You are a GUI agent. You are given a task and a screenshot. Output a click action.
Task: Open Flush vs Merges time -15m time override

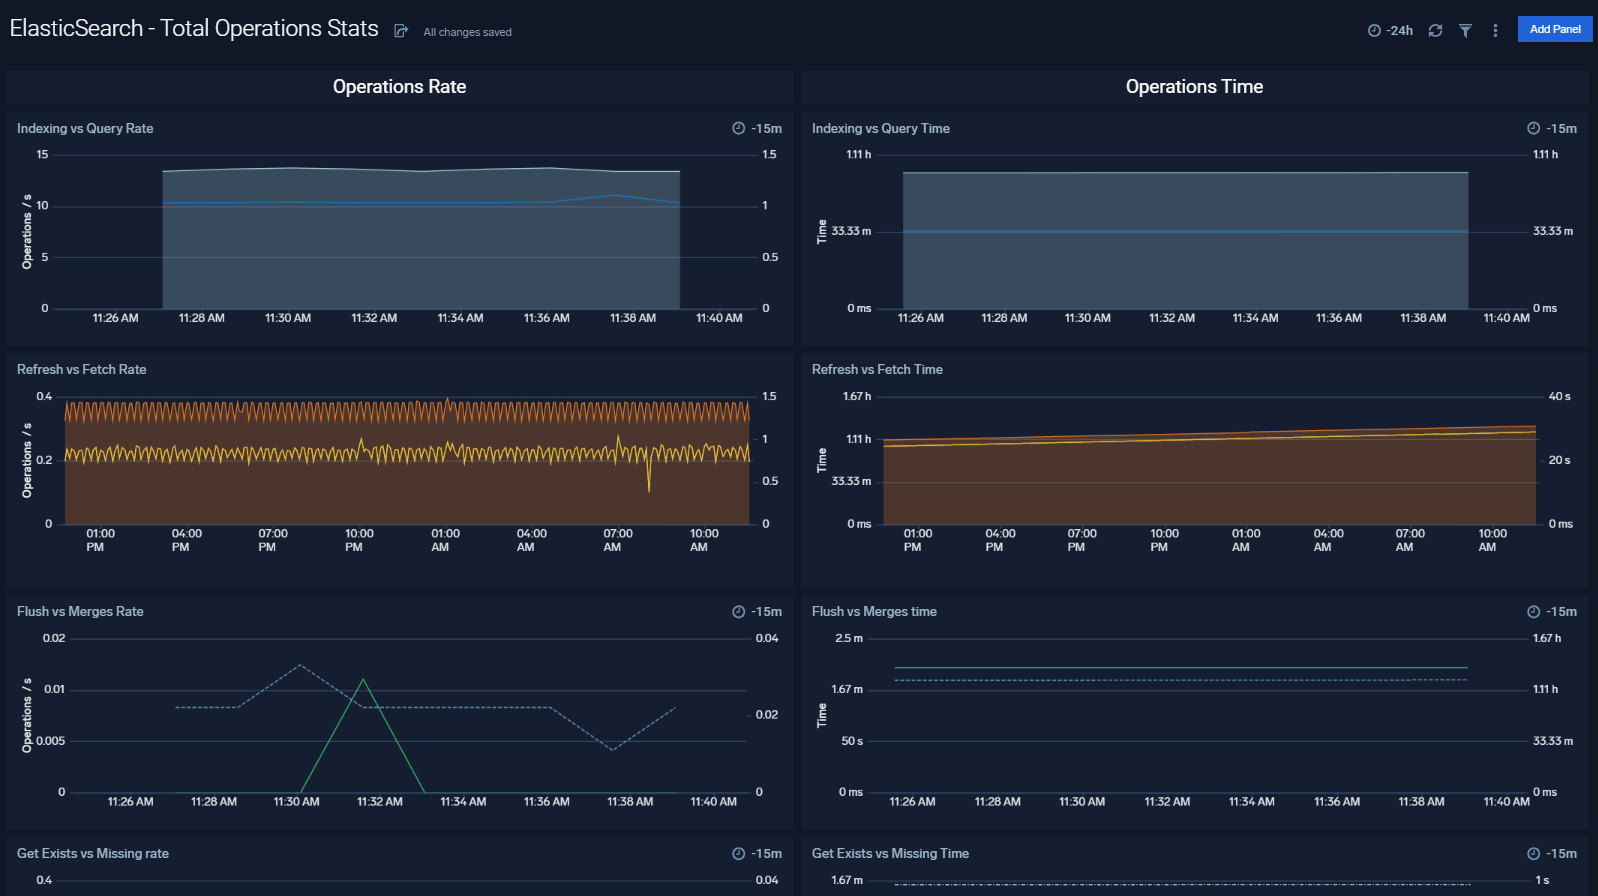click(1533, 612)
